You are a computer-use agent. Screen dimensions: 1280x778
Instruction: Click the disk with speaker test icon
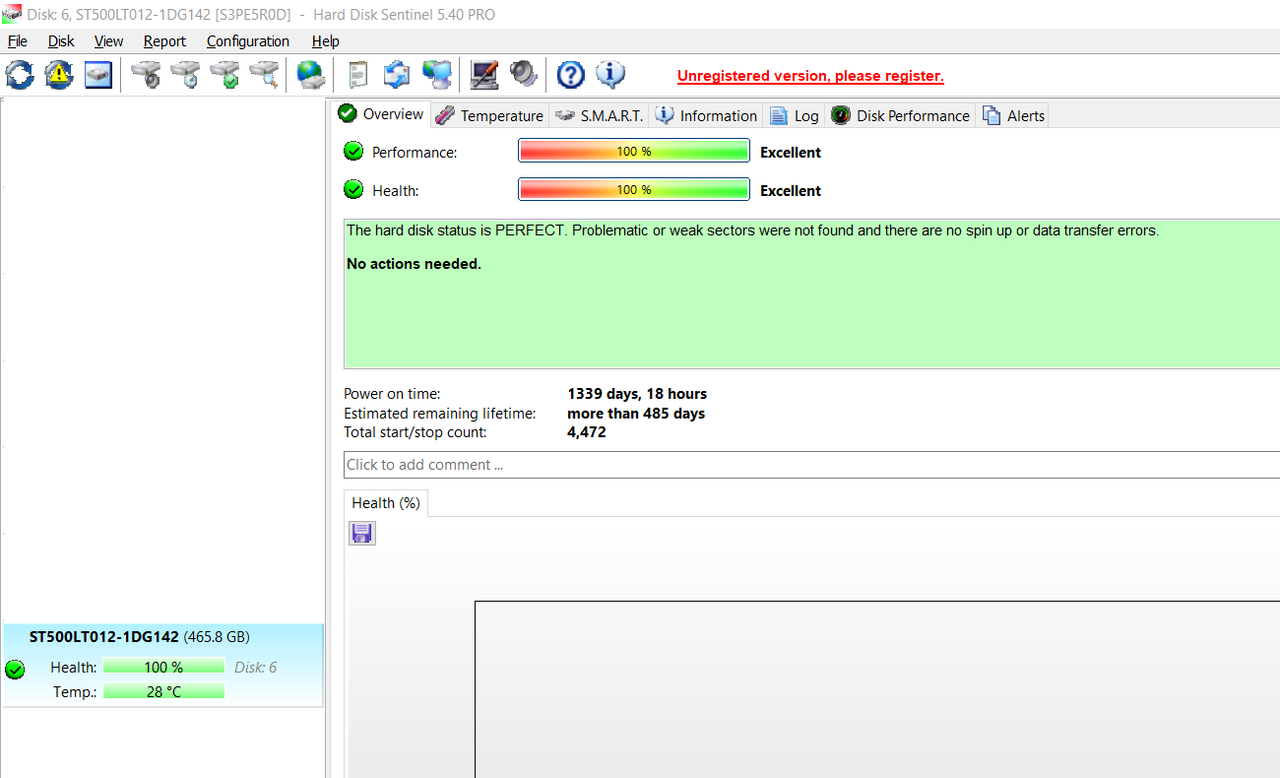pos(146,74)
